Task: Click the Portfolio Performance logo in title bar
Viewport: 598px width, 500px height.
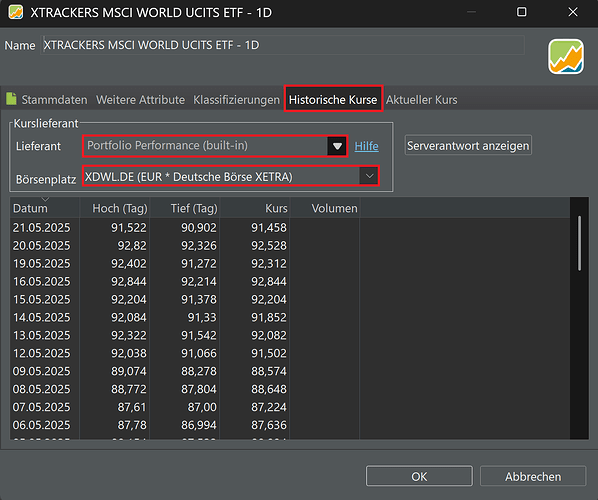Action: point(16,12)
